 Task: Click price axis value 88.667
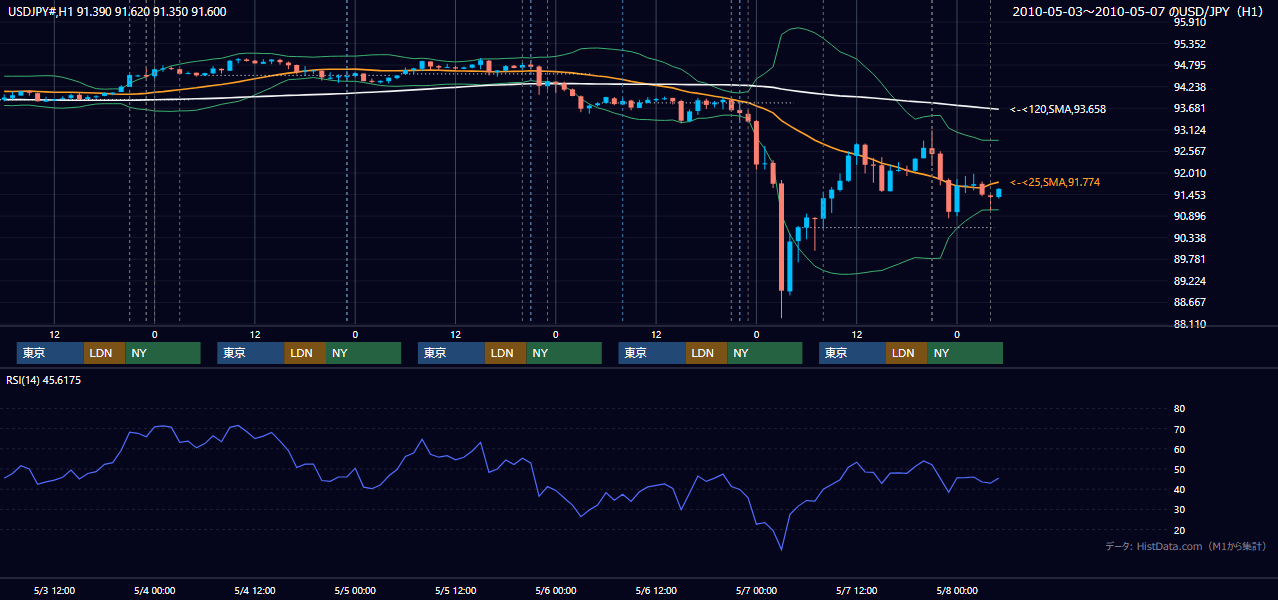[x=1190, y=302]
